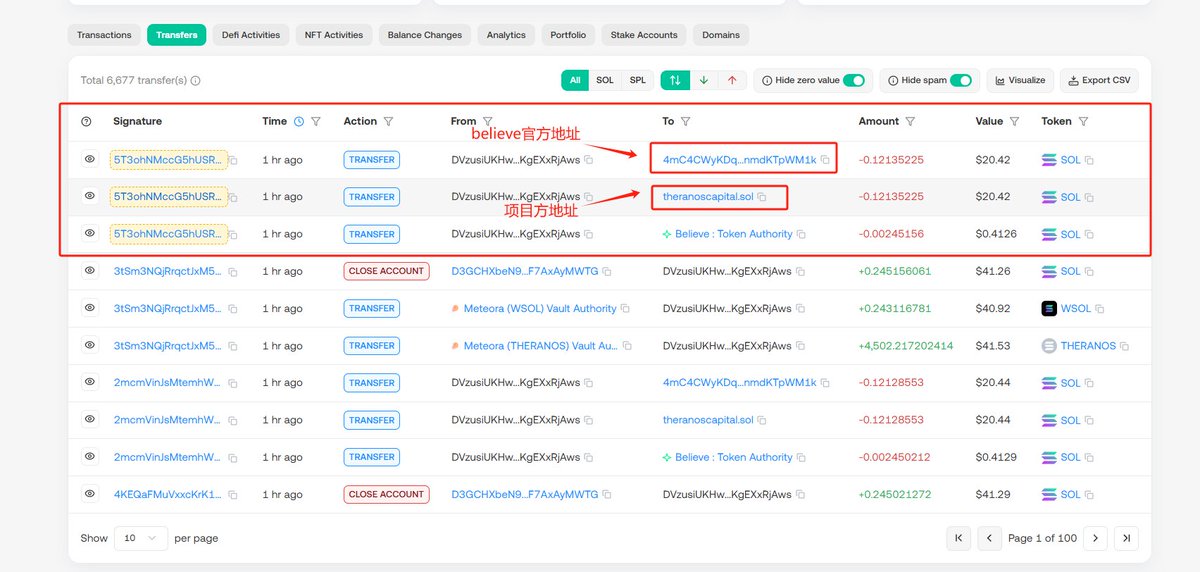1200x572 pixels.
Task: Open the info icon beside total transfers
Action: [x=196, y=81]
